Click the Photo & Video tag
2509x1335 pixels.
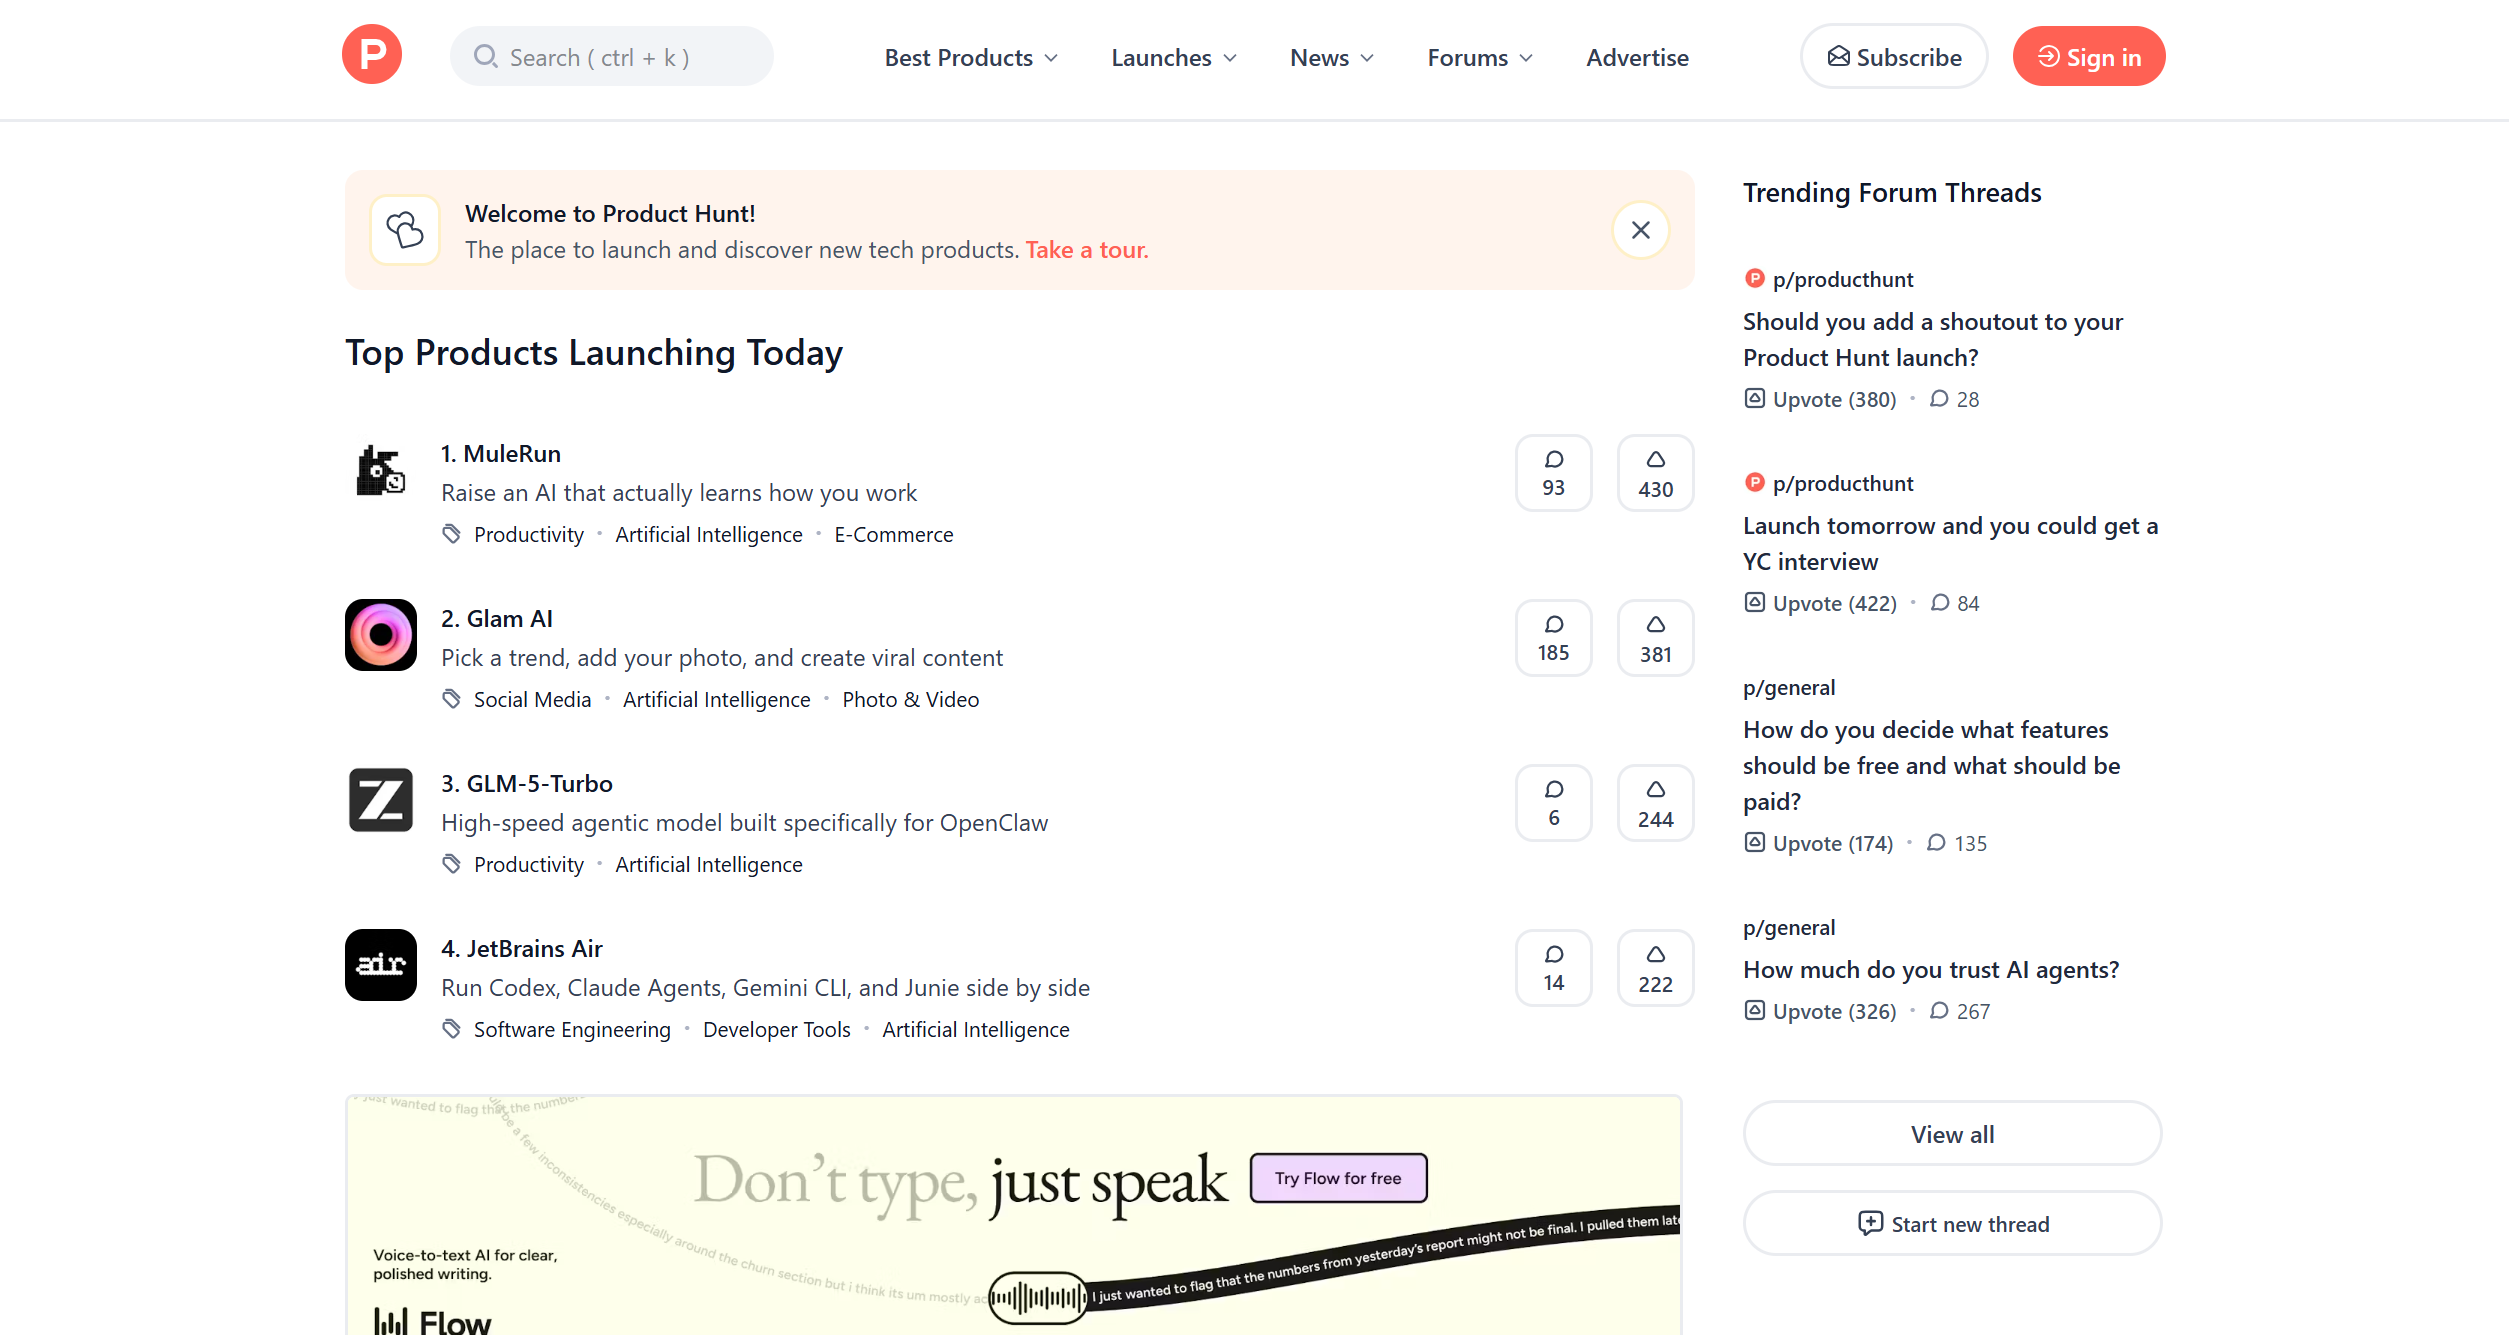910,700
